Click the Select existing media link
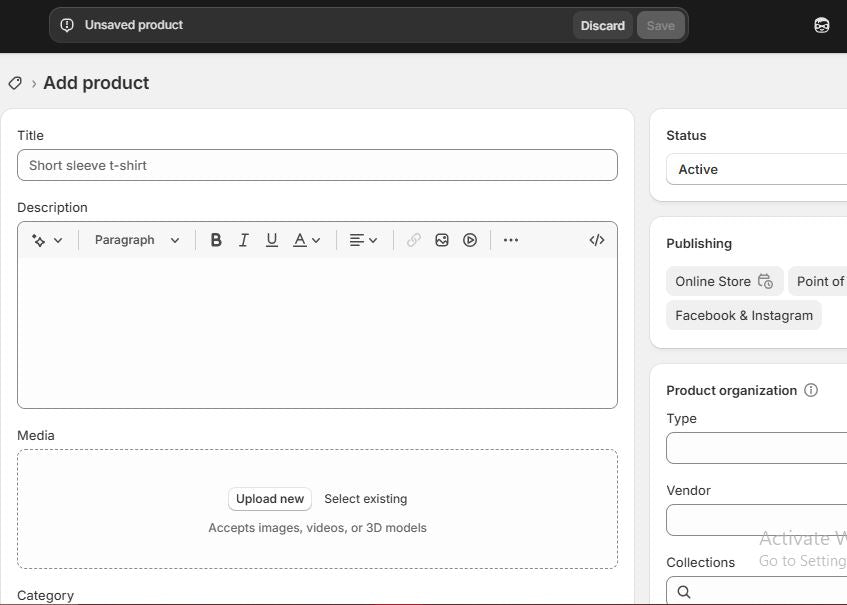The width and height of the screenshot is (847, 605). (365, 499)
